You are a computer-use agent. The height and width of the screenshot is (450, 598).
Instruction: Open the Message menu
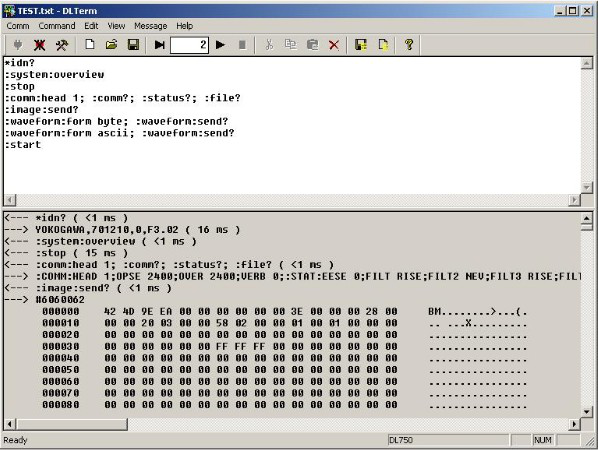click(x=151, y=26)
